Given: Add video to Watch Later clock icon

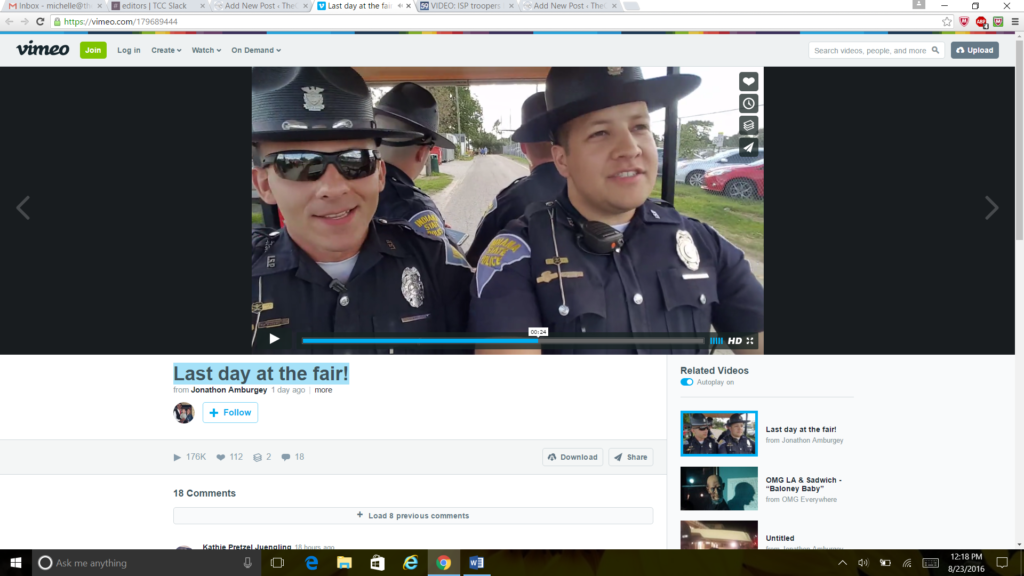Looking at the screenshot, I should (748, 104).
